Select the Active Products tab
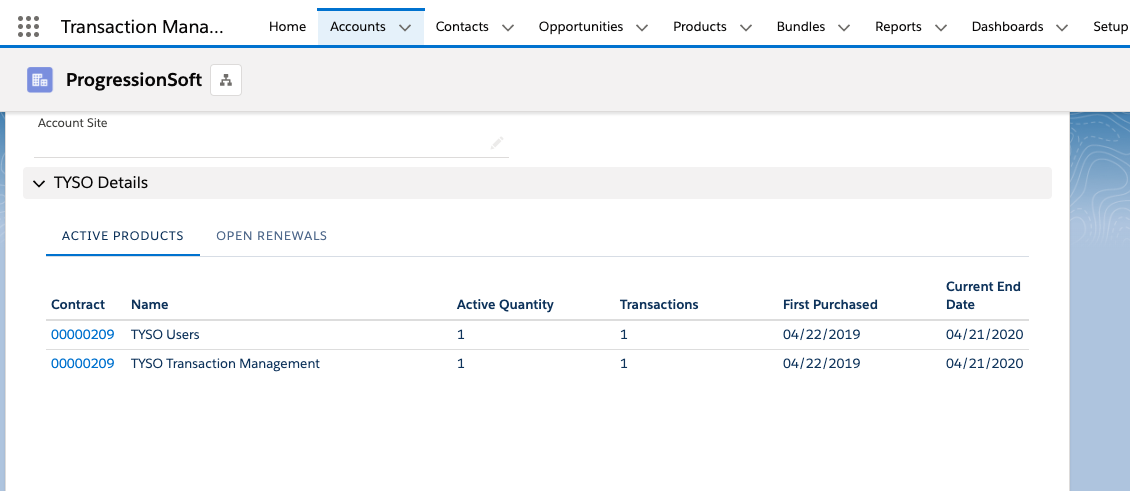The image size is (1130, 491). [123, 236]
